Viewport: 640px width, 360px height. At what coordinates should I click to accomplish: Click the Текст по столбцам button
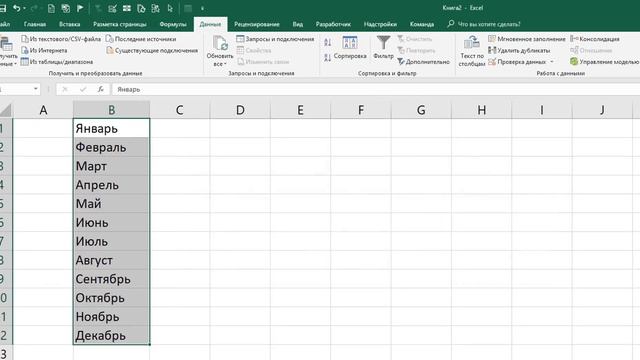(472, 51)
